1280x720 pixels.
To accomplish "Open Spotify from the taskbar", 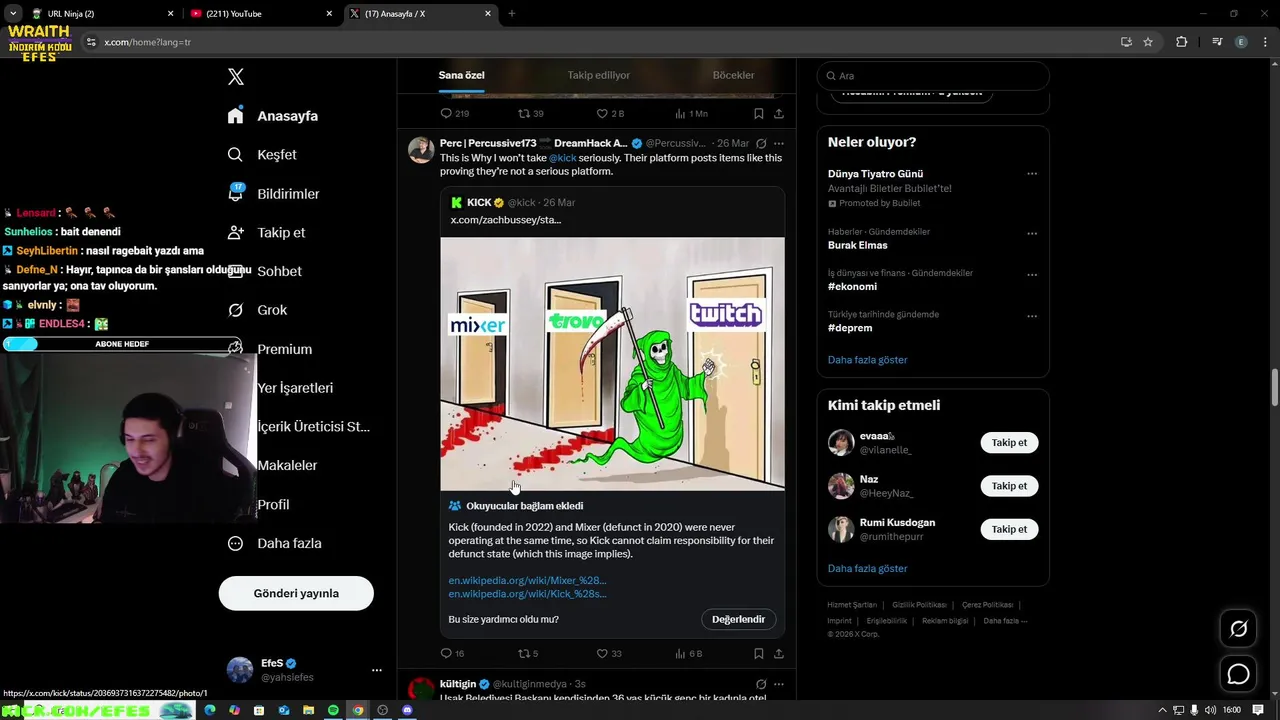I will [333, 710].
